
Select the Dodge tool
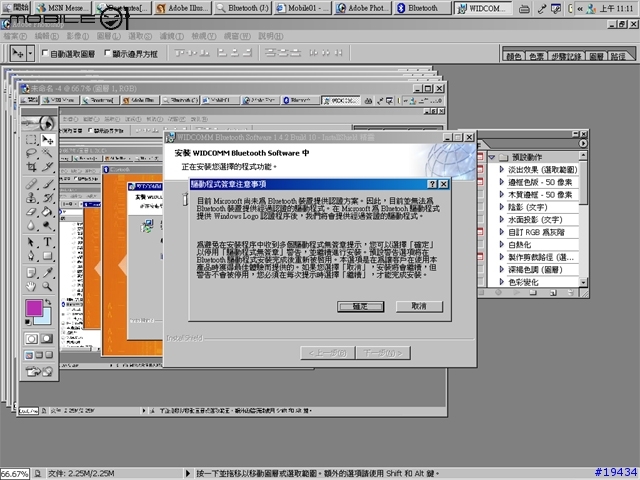click(x=48, y=225)
